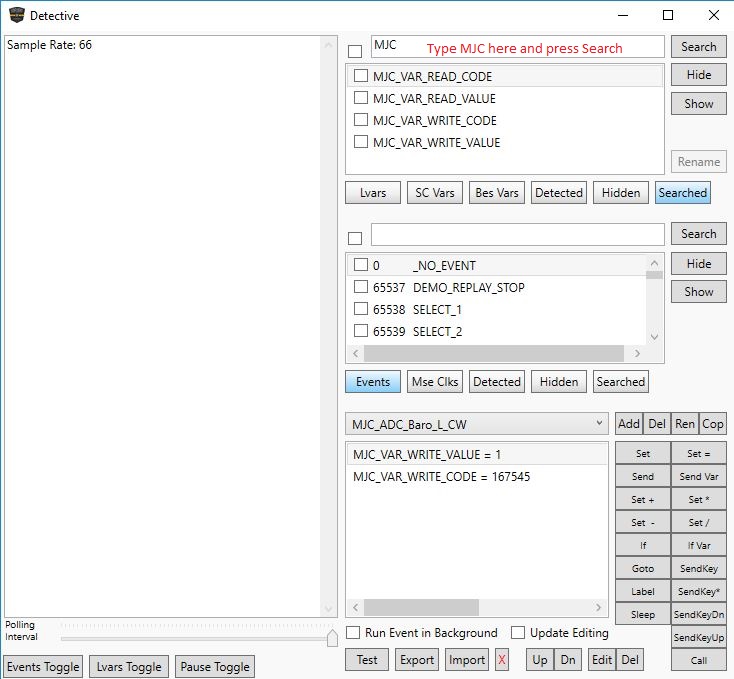734x679 pixels.
Task: Toggle the Update Editing checkbox
Action: tap(518, 633)
